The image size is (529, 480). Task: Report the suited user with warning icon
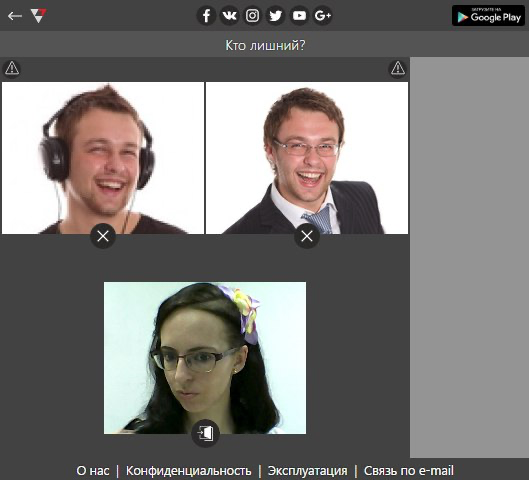pos(398,68)
